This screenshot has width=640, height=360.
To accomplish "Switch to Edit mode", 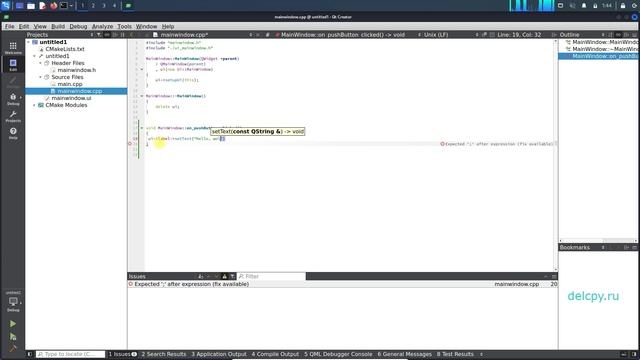I will coord(13,65).
